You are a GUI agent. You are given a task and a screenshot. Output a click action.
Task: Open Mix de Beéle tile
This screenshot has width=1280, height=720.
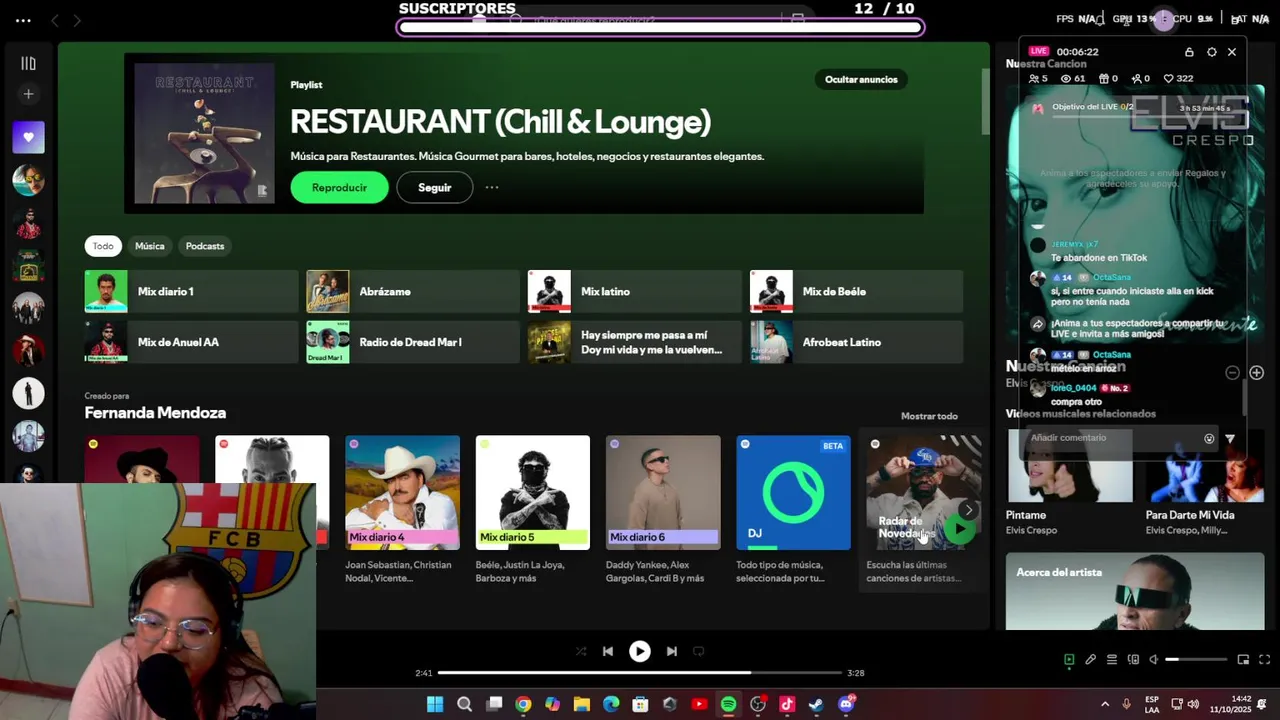tap(856, 291)
